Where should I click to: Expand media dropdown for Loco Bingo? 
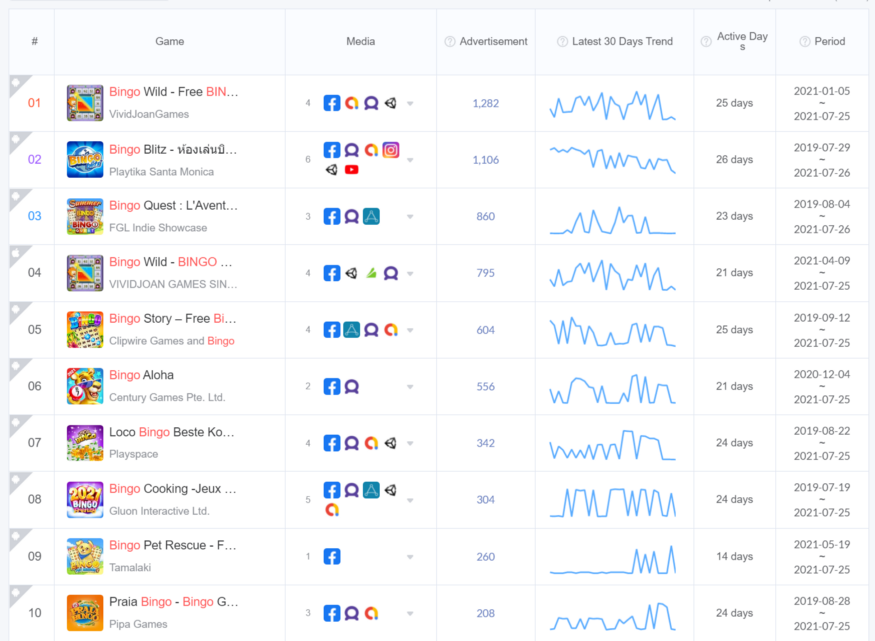410,444
